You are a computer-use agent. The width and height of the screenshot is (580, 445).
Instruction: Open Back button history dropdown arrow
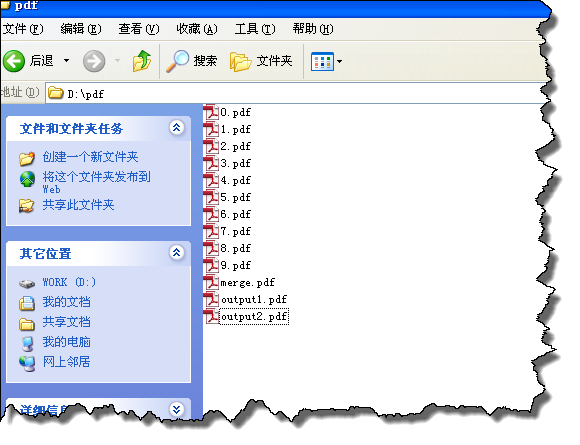pos(66,61)
